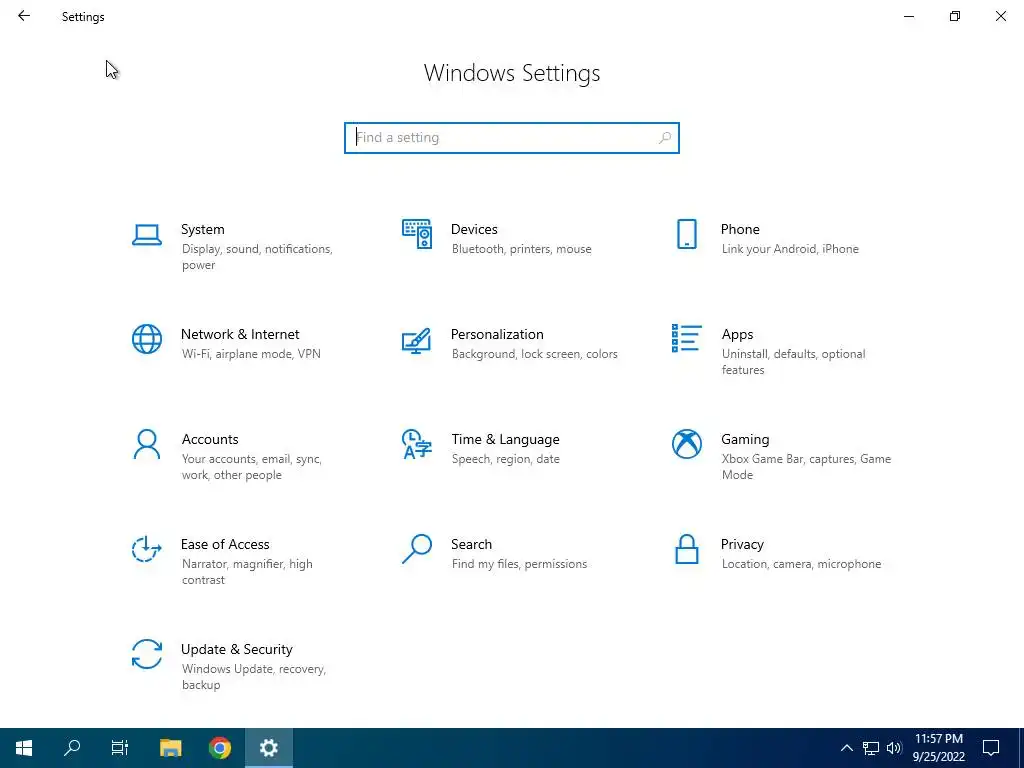Click the Personalization paintbrush icon
Image resolution: width=1024 pixels, height=768 pixels.
[x=417, y=340]
